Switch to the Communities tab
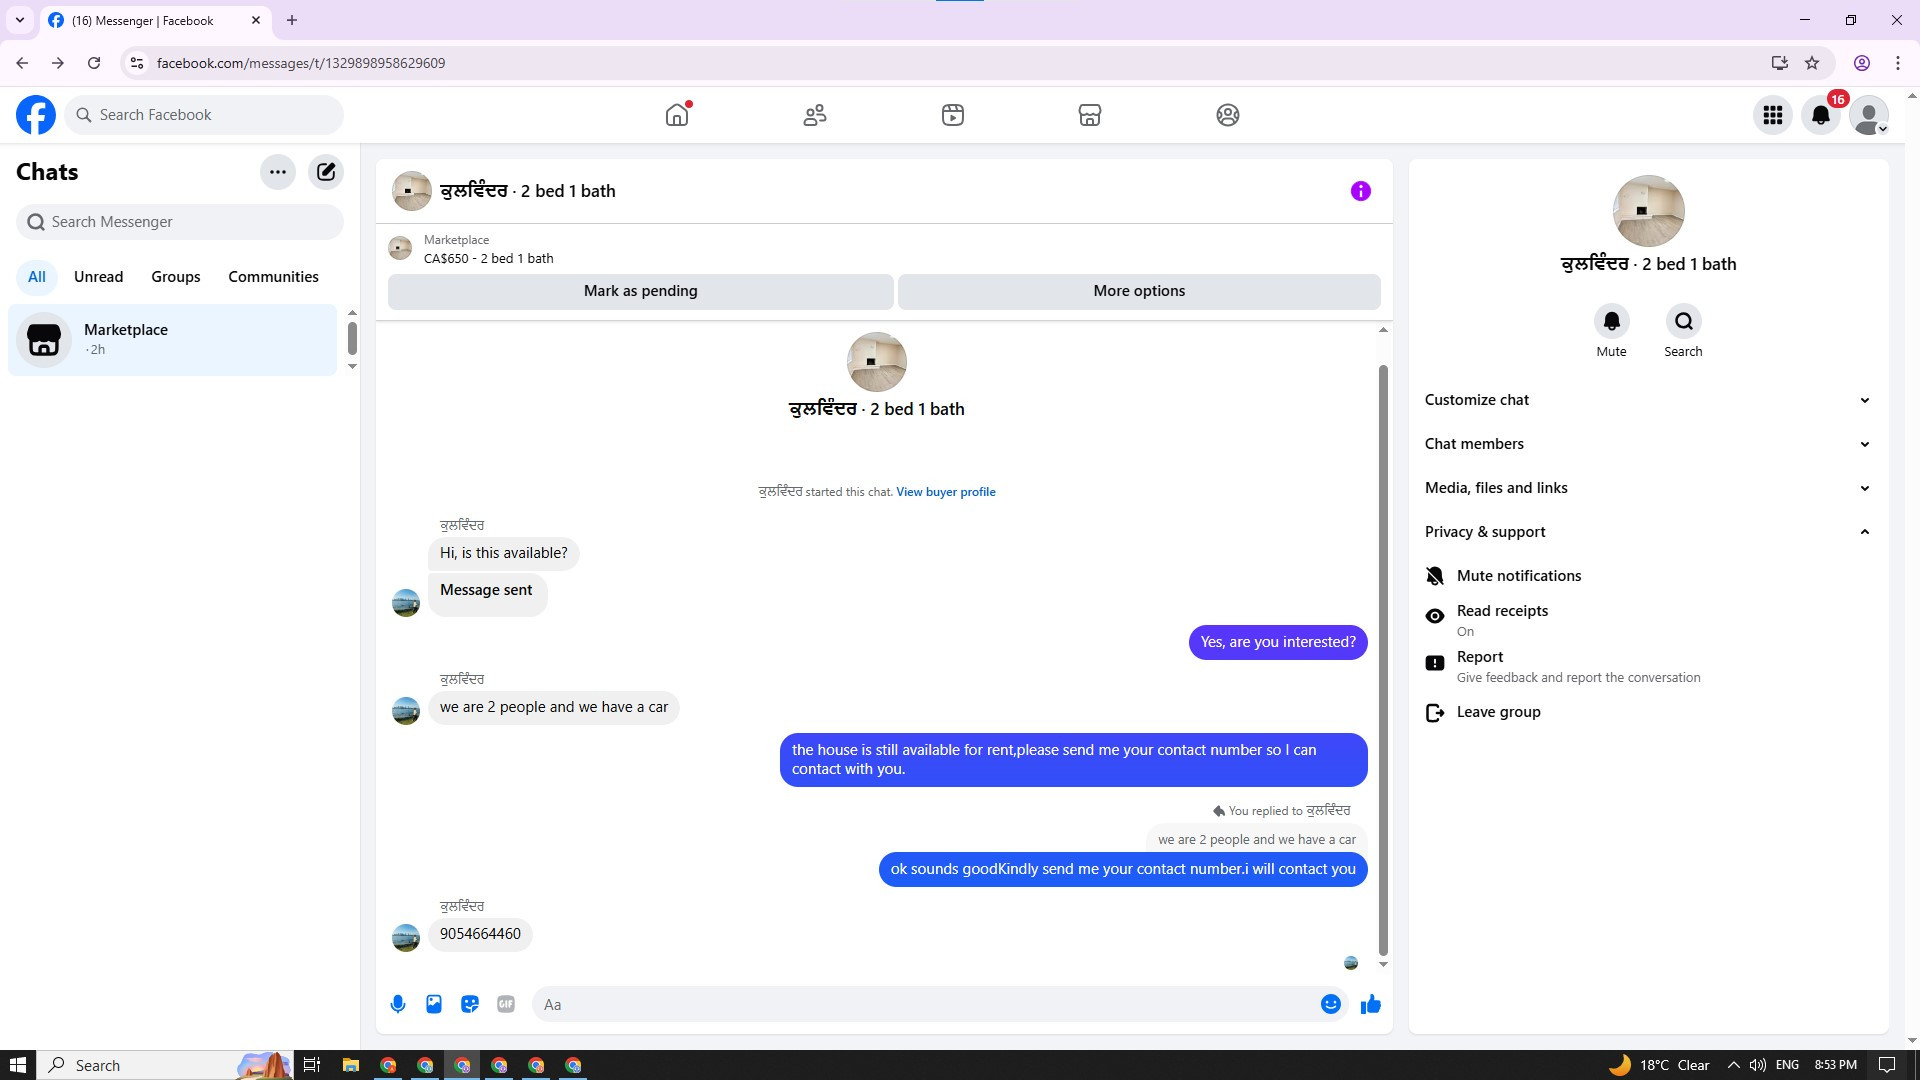 coord(273,277)
